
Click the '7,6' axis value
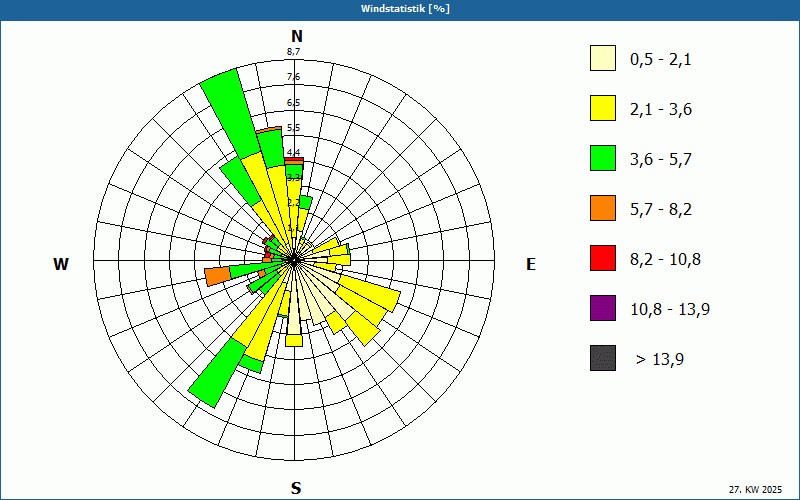[293, 77]
